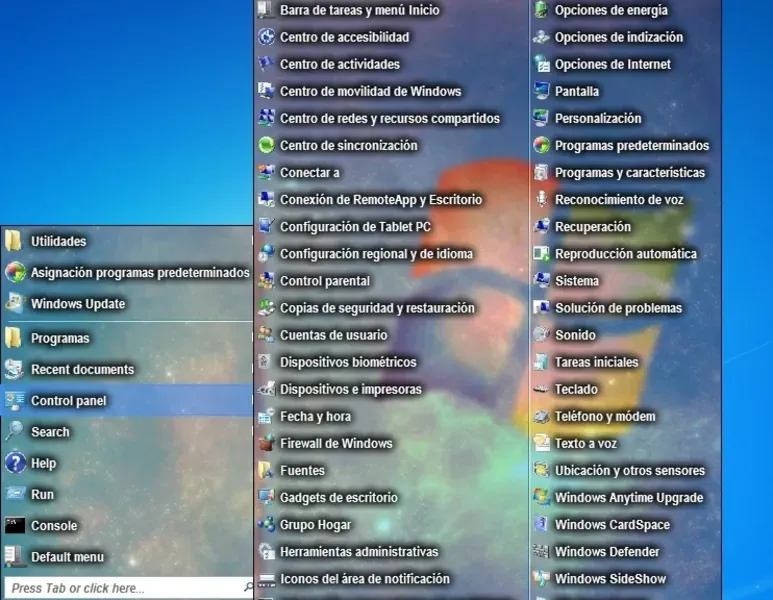Click the Control parental icon
The width and height of the screenshot is (773, 600).
(266, 281)
